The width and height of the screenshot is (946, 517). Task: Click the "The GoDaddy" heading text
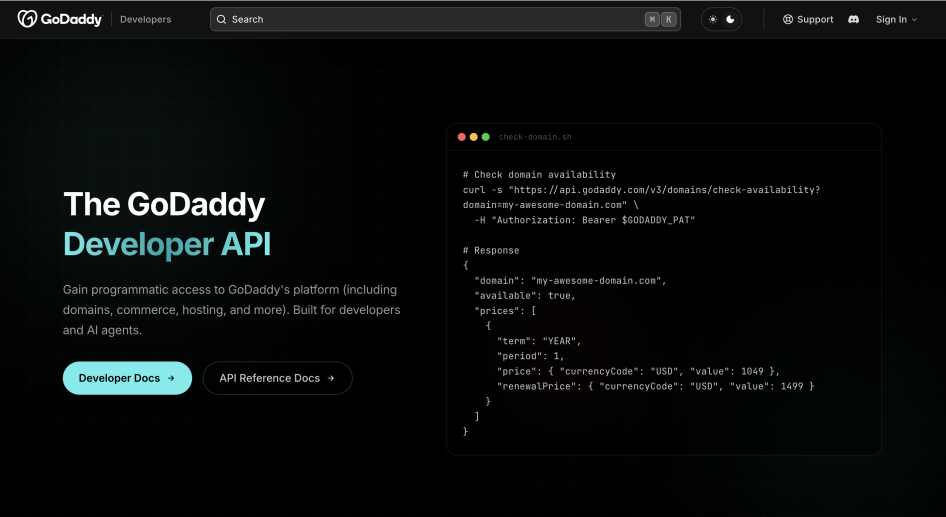point(164,204)
